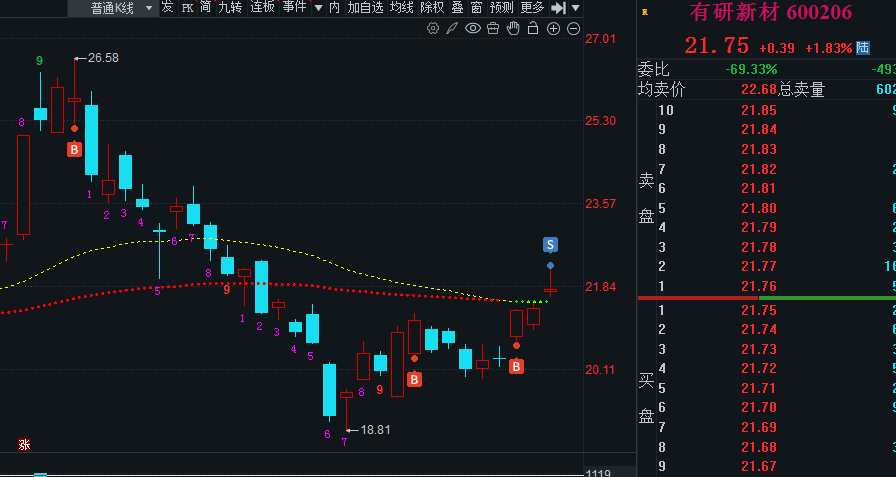This screenshot has height=477, width=896.
Task: Click the 均卖价 22.68 value
Action: pyautogui.click(x=759, y=89)
